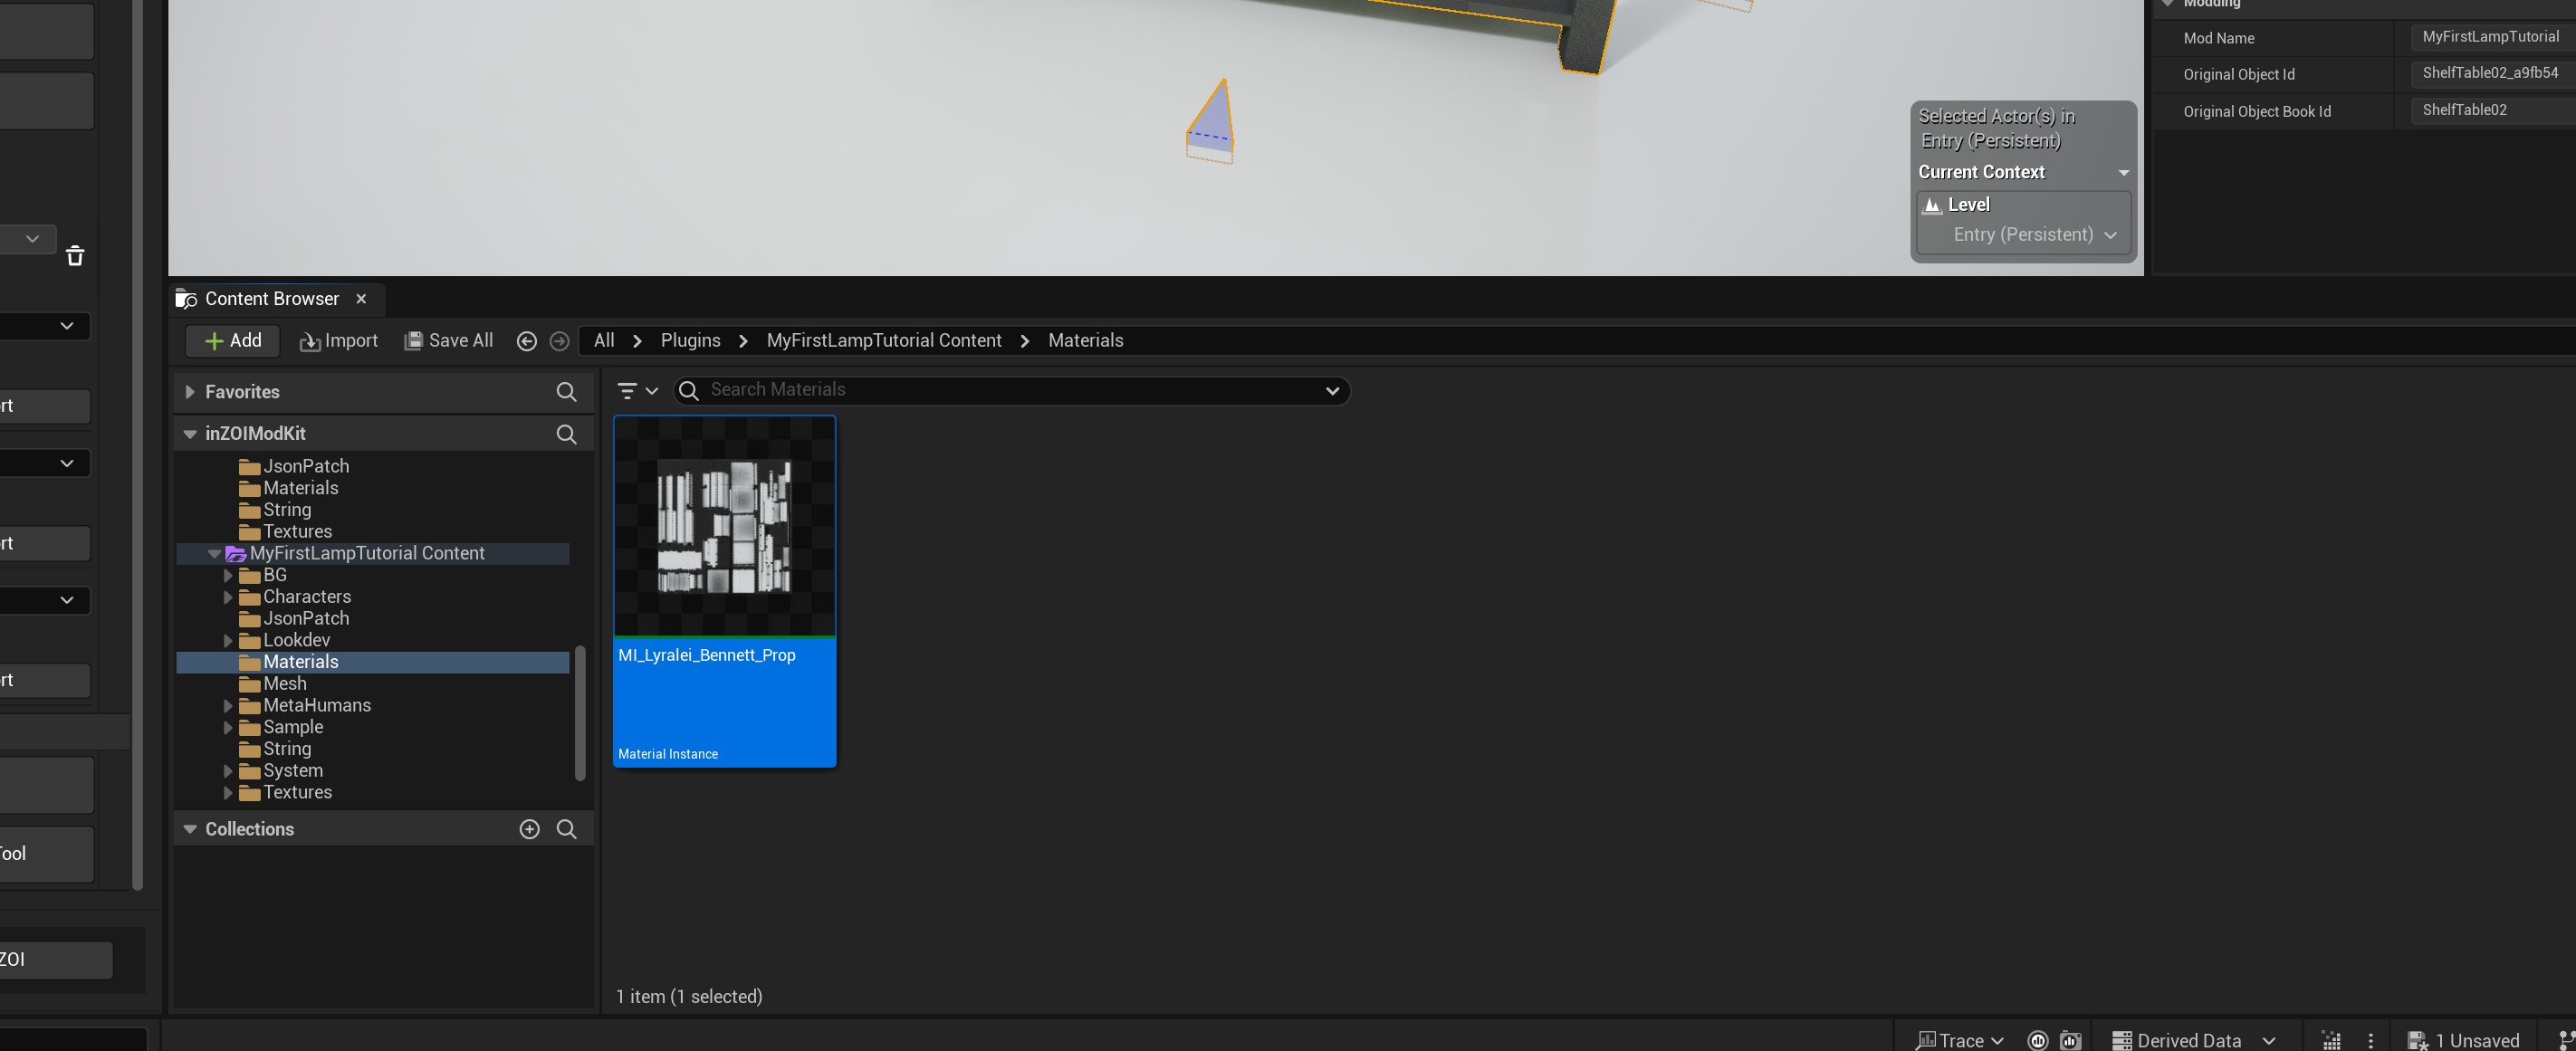Open the Plugins breadcrumb
This screenshot has height=1051, width=2576.
(x=690, y=341)
